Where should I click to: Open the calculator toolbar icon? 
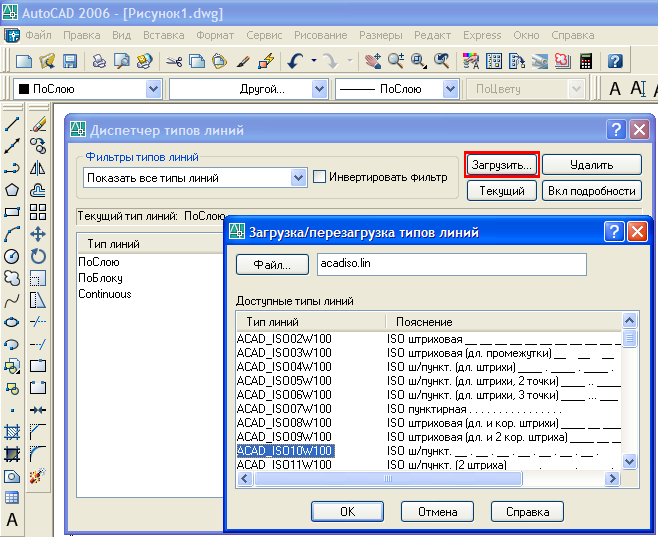[x=586, y=61]
